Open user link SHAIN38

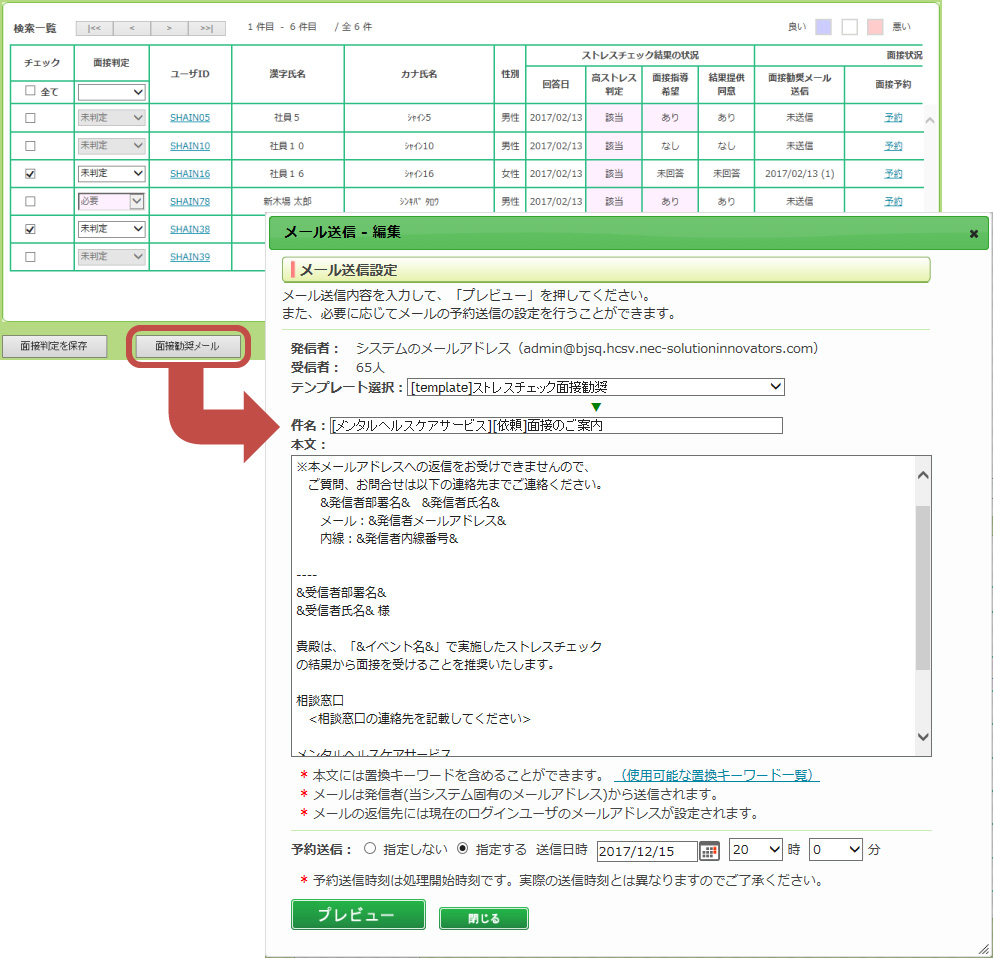point(190,230)
